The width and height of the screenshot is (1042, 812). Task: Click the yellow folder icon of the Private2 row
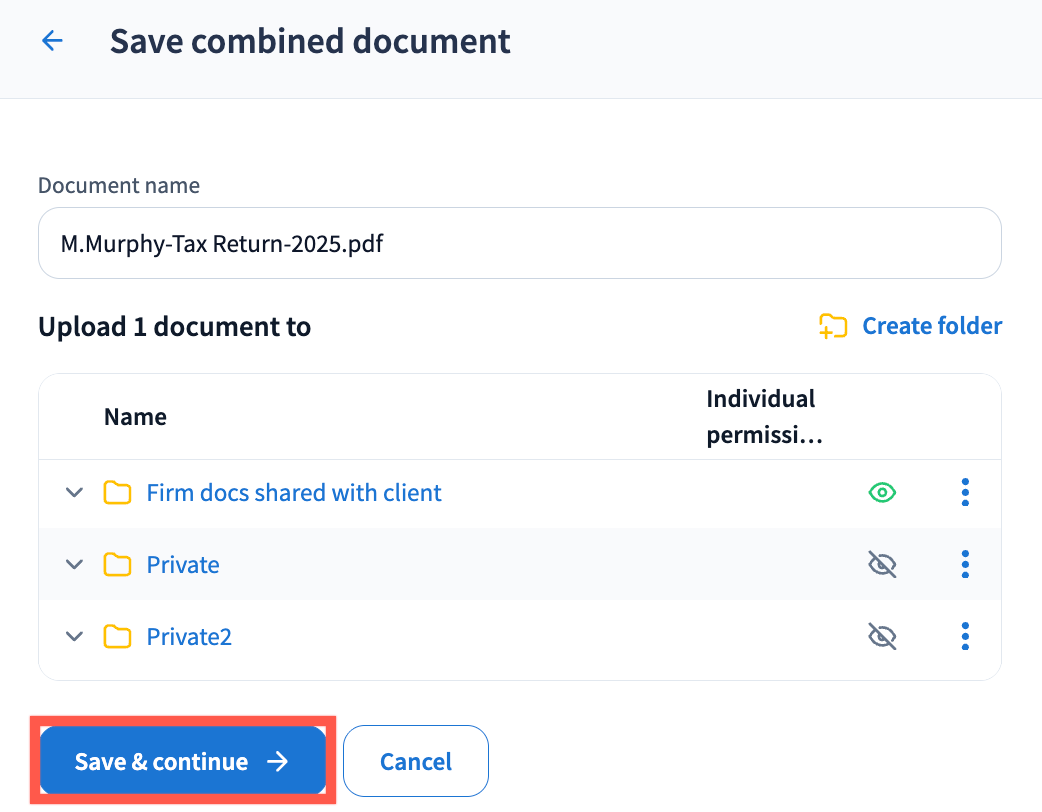coord(118,637)
